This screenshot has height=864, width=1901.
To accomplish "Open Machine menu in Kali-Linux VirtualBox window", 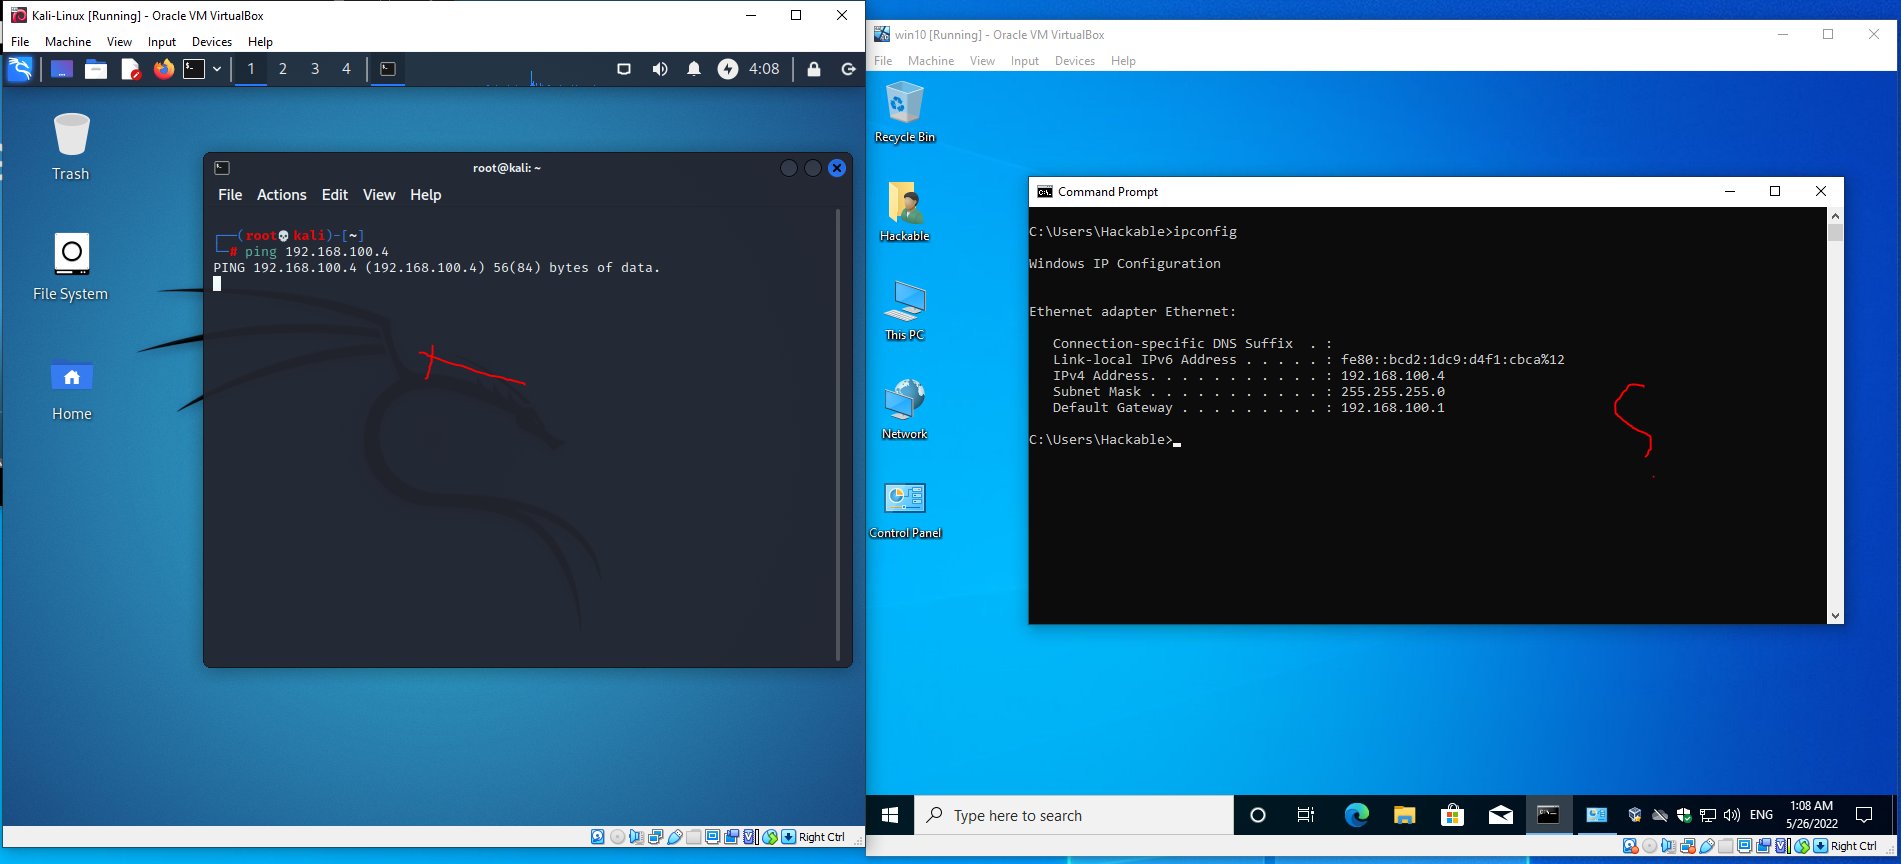I will pyautogui.click(x=68, y=42).
